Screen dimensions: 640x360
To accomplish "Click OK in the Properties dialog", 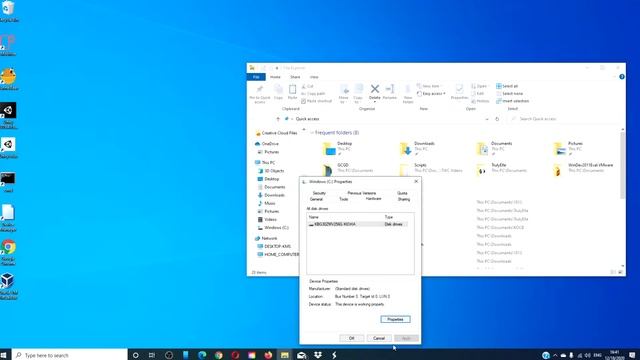I will coord(351,338).
